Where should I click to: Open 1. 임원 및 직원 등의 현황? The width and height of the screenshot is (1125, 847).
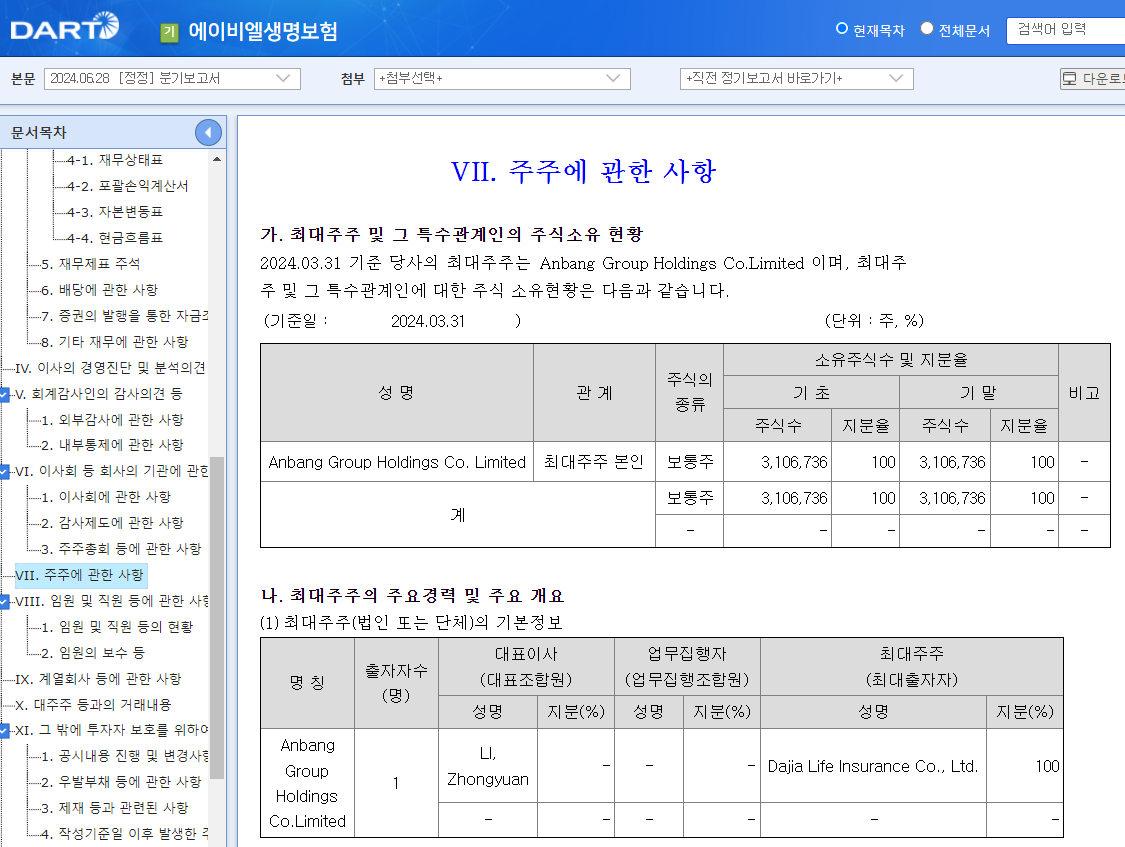click(x=117, y=627)
